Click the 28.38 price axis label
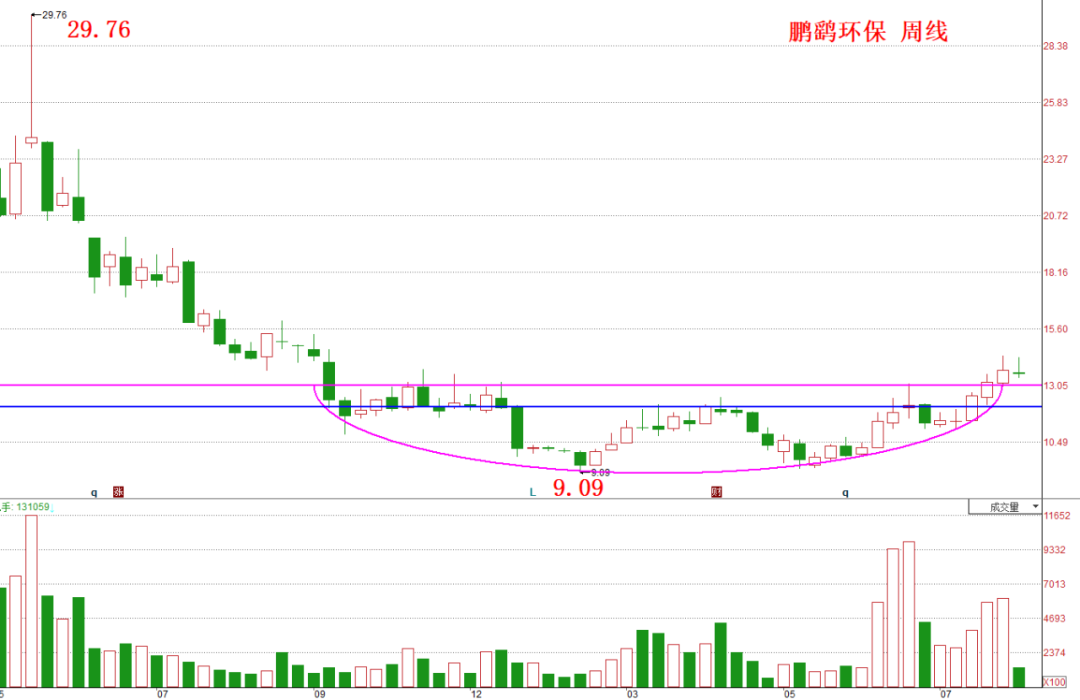Screen dimensions: 1080x700 click(1055, 46)
